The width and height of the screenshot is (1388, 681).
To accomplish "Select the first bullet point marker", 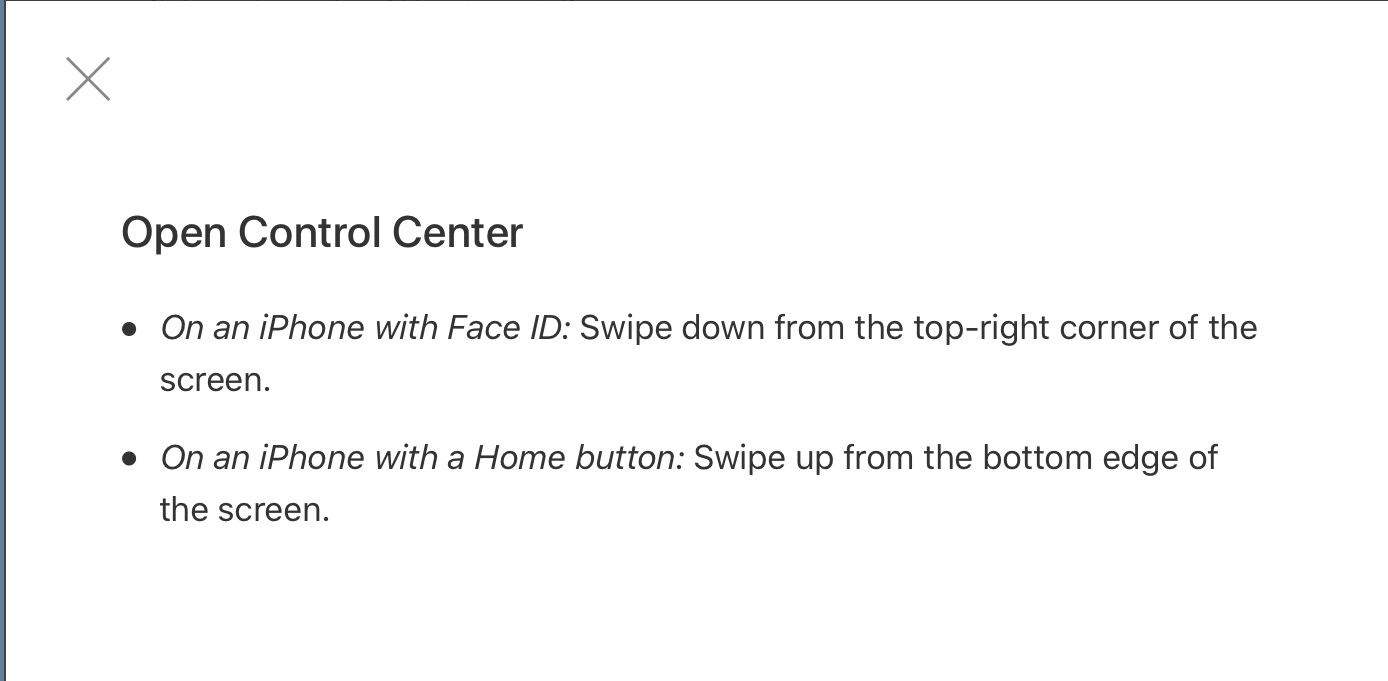I will 128,329.
